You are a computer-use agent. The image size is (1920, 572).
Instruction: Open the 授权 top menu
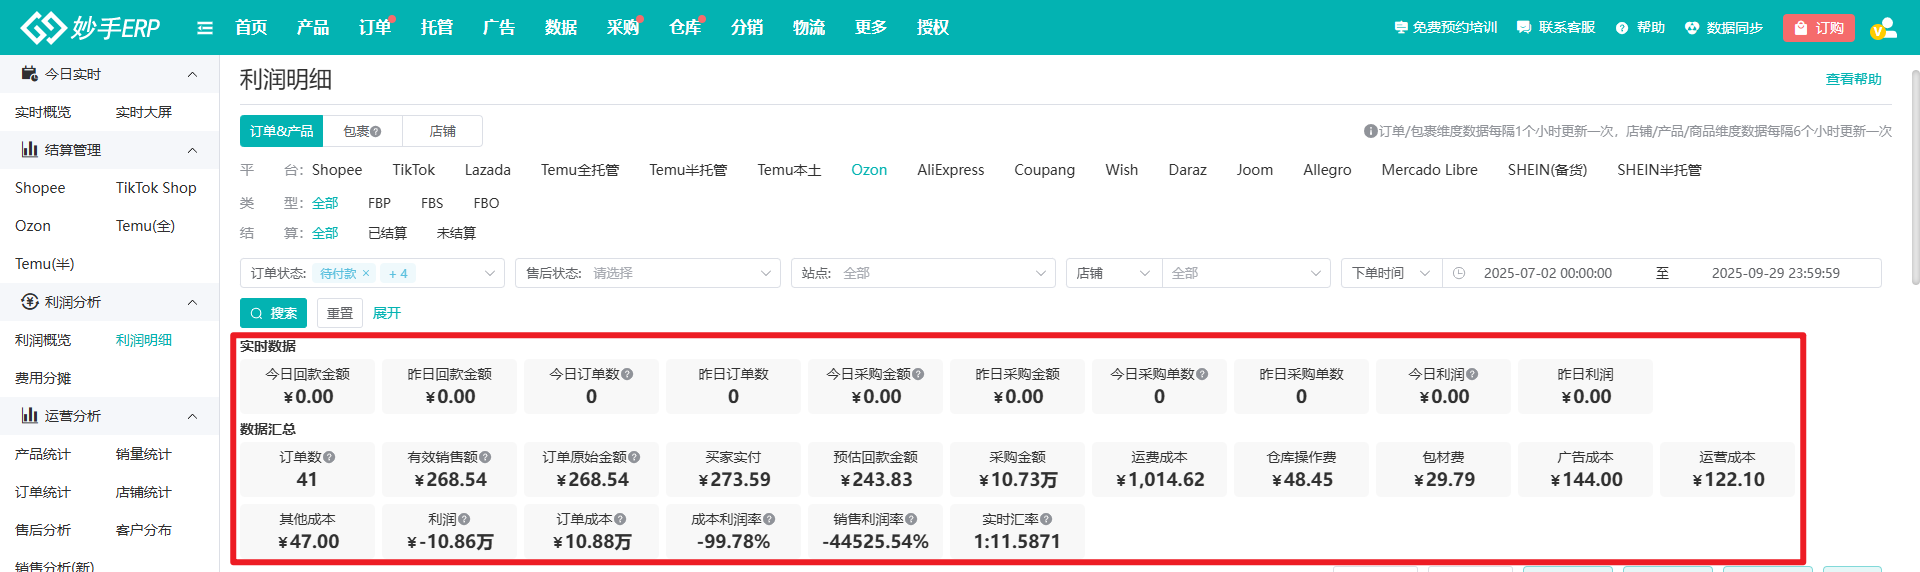(933, 27)
